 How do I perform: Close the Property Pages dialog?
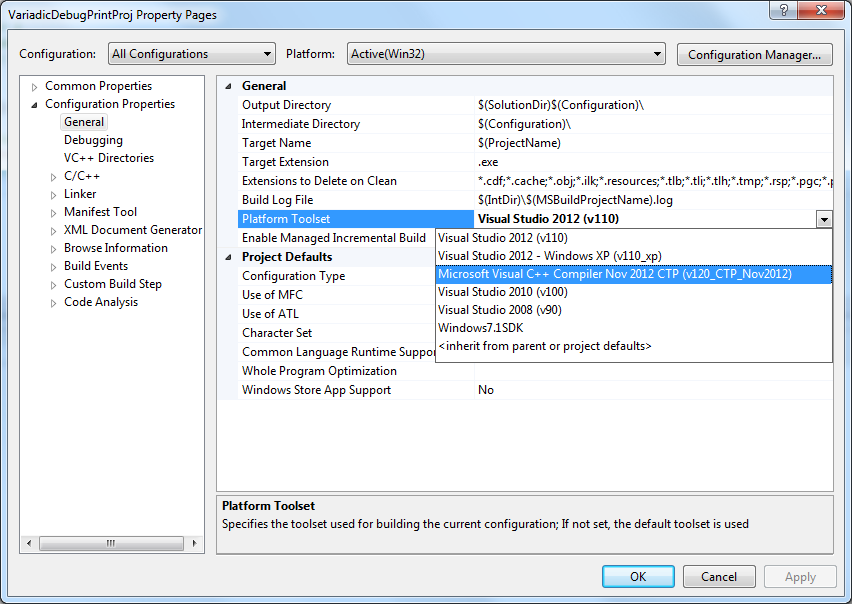click(x=821, y=10)
